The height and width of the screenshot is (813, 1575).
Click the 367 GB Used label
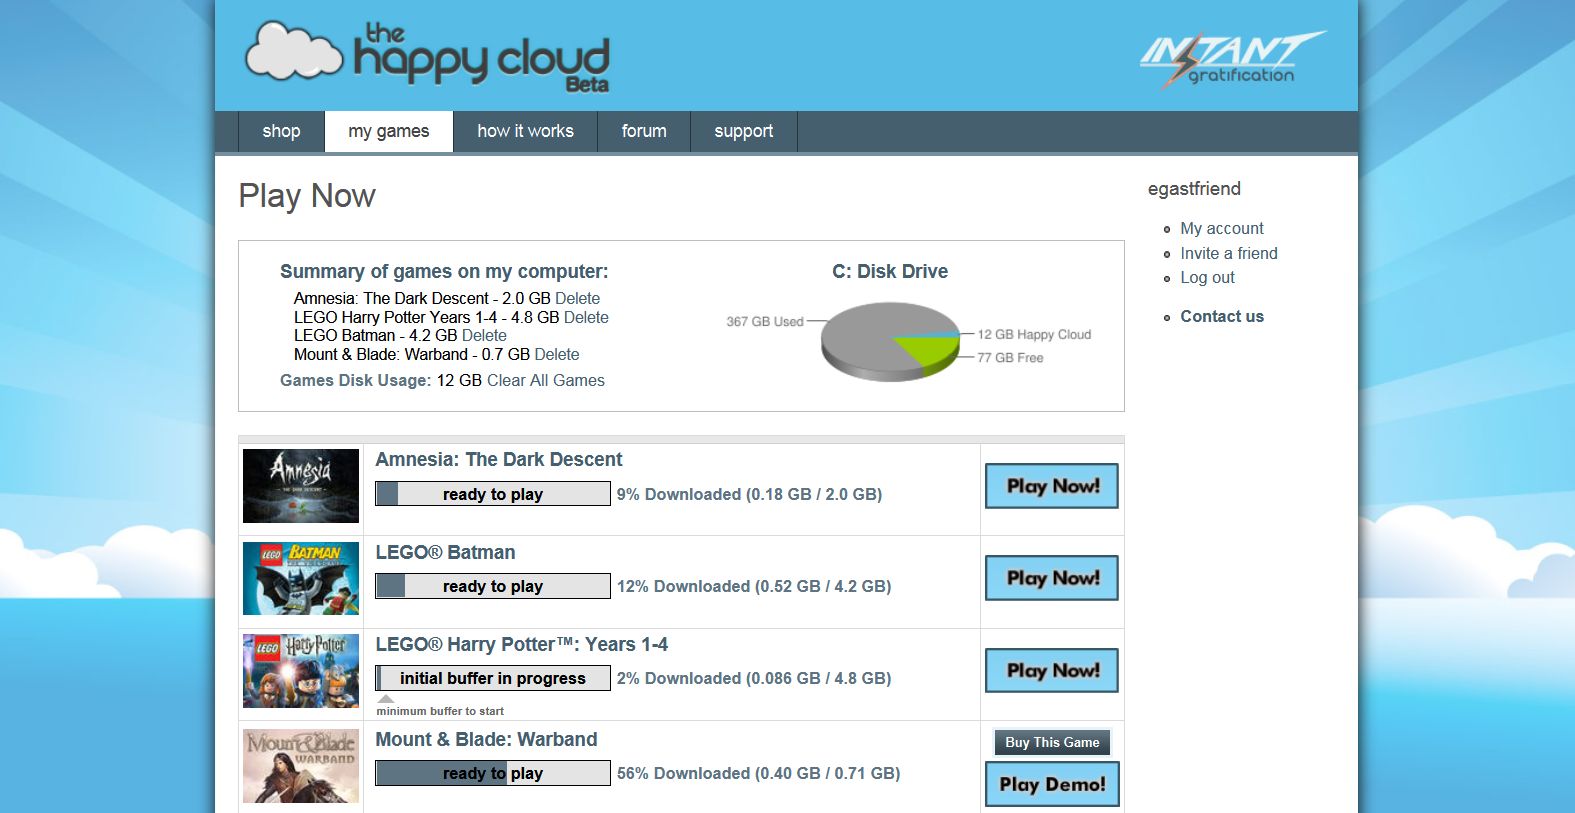click(765, 321)
